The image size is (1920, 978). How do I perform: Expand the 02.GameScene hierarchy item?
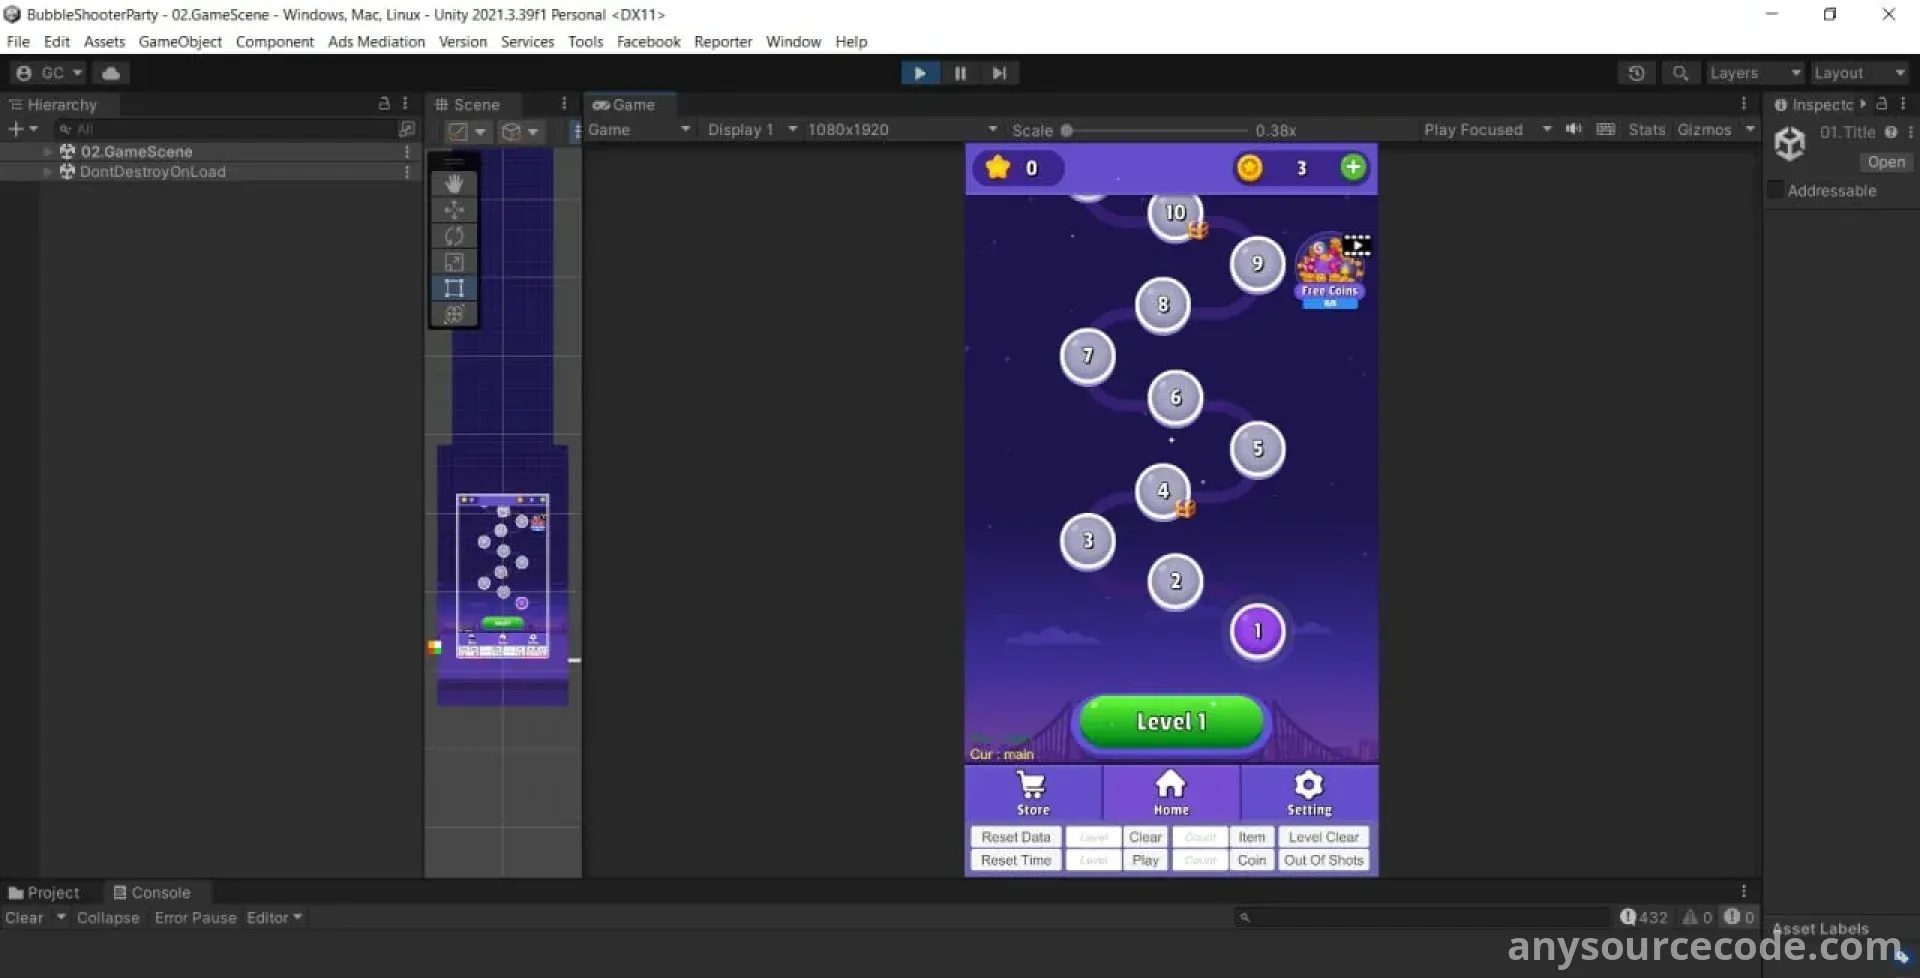click(x=47, y=152)
